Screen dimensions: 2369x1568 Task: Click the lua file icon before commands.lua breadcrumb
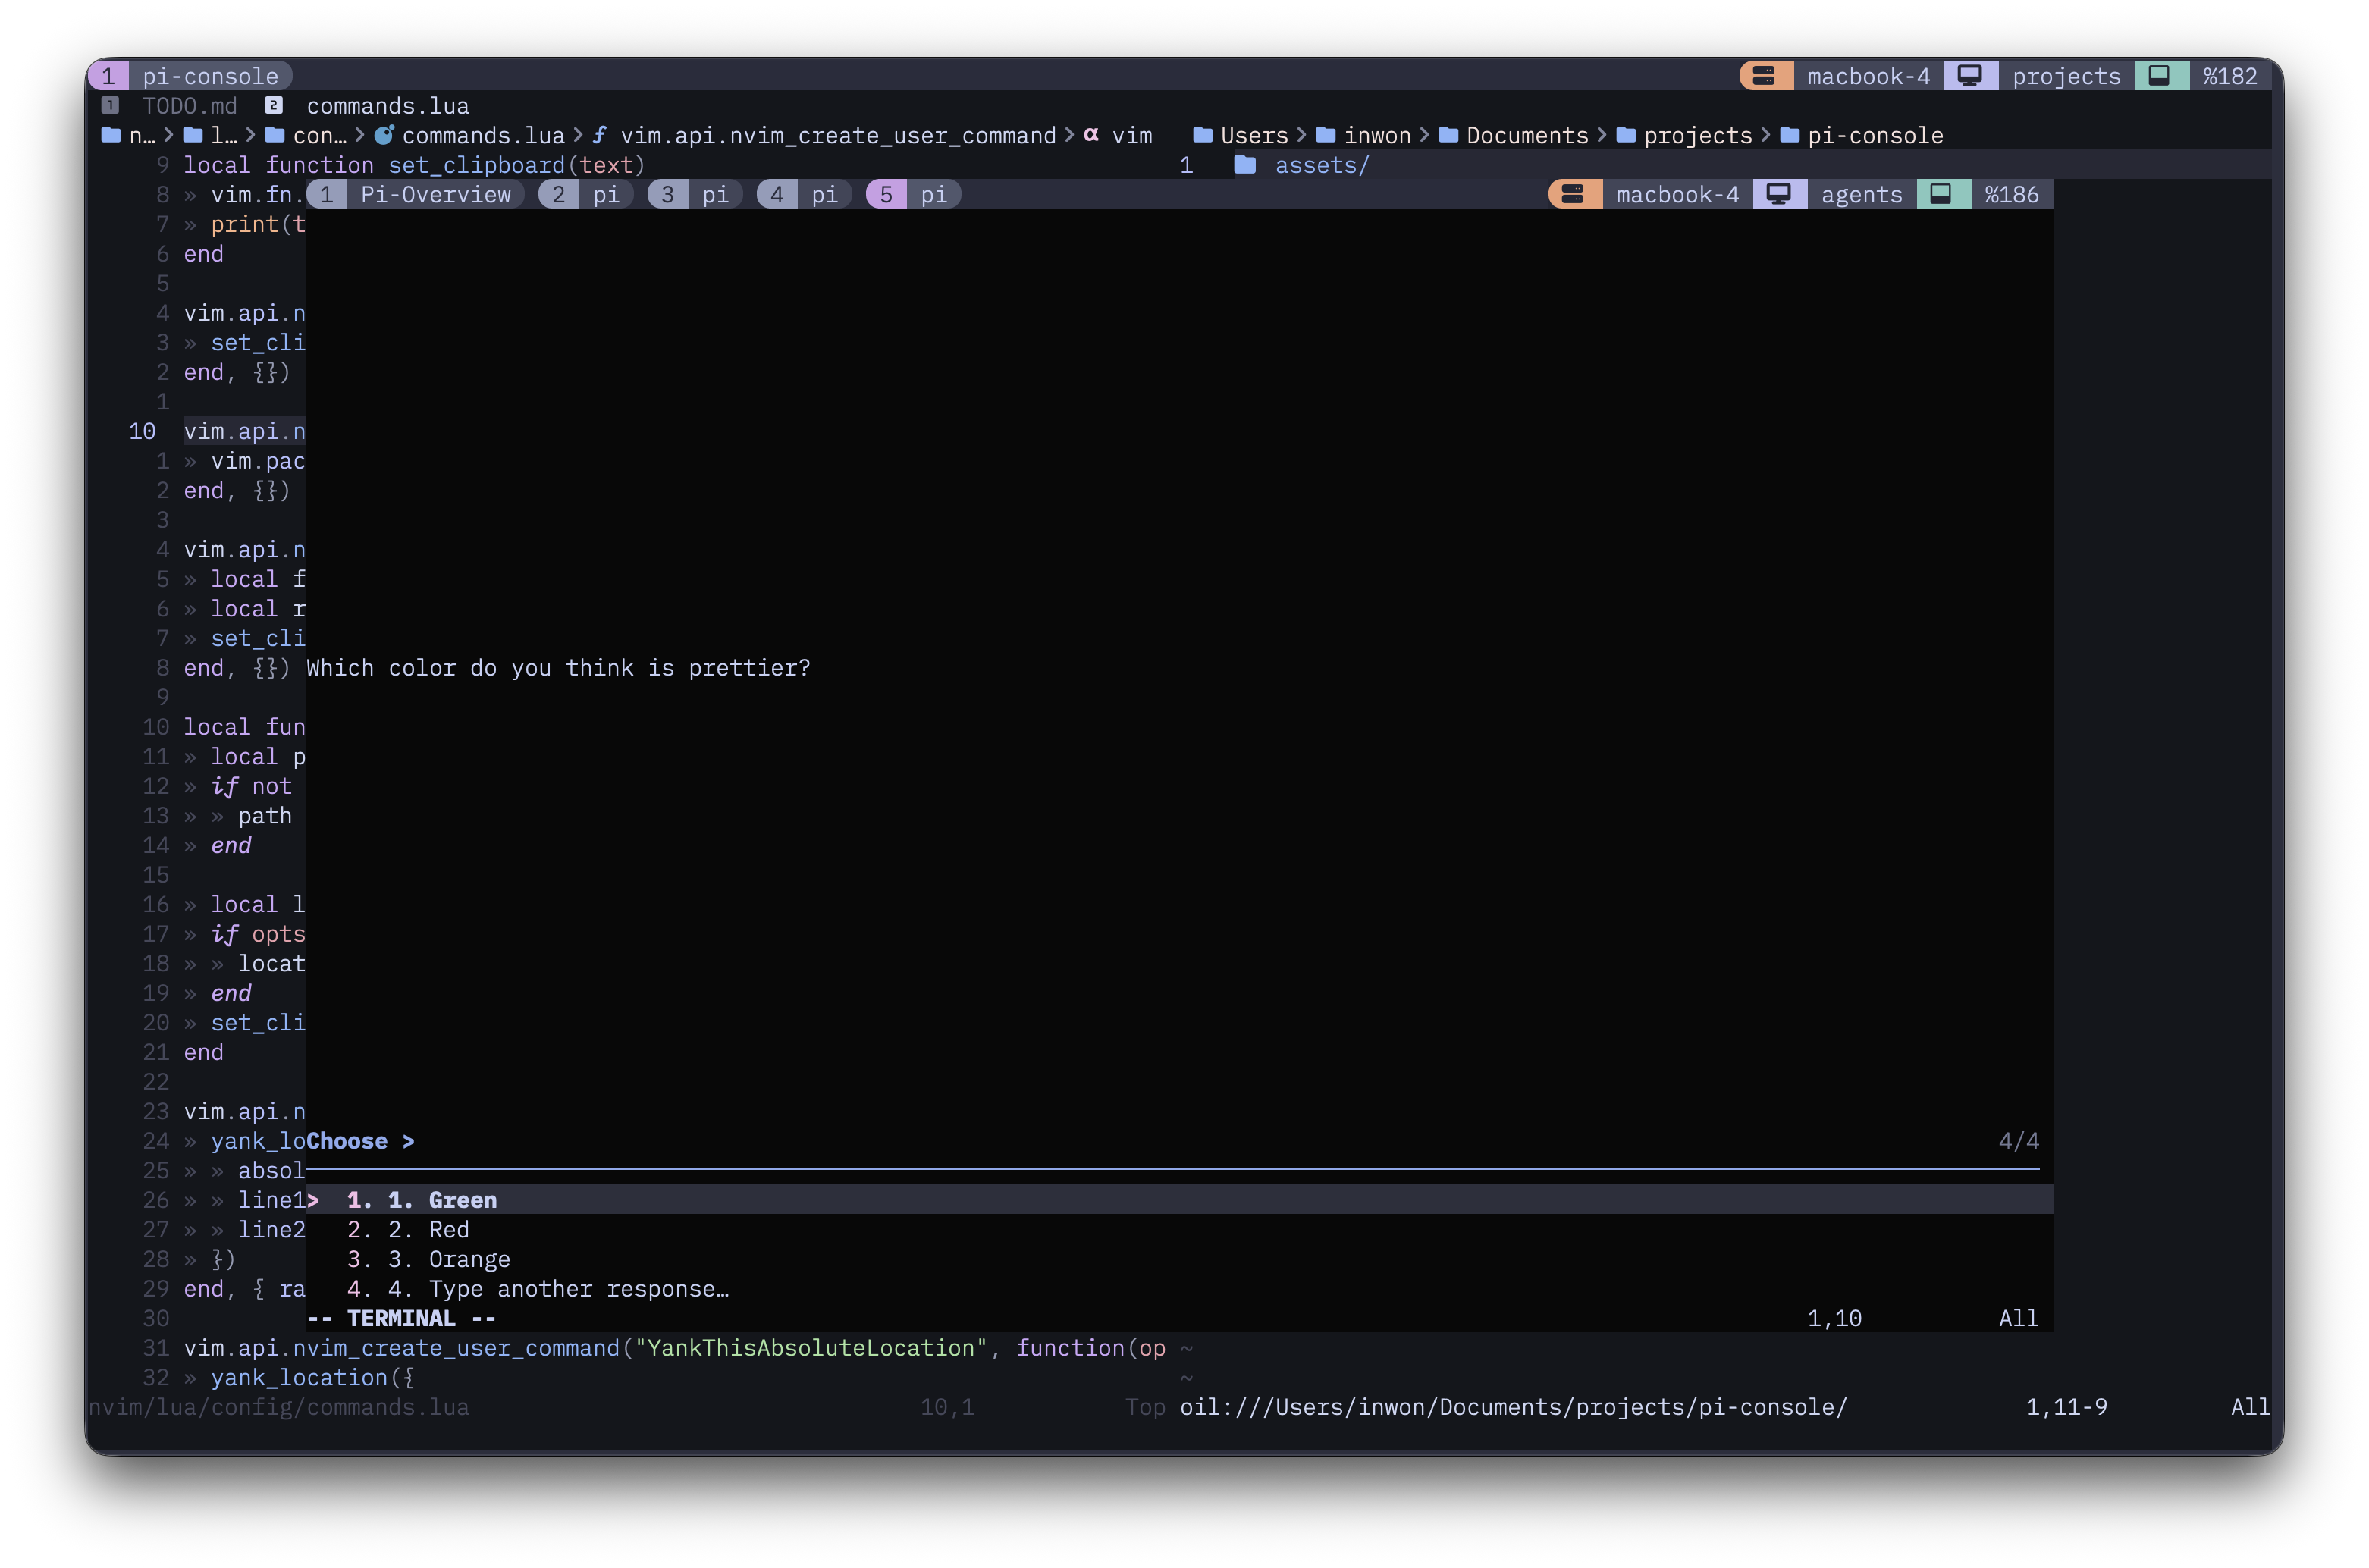384,135
